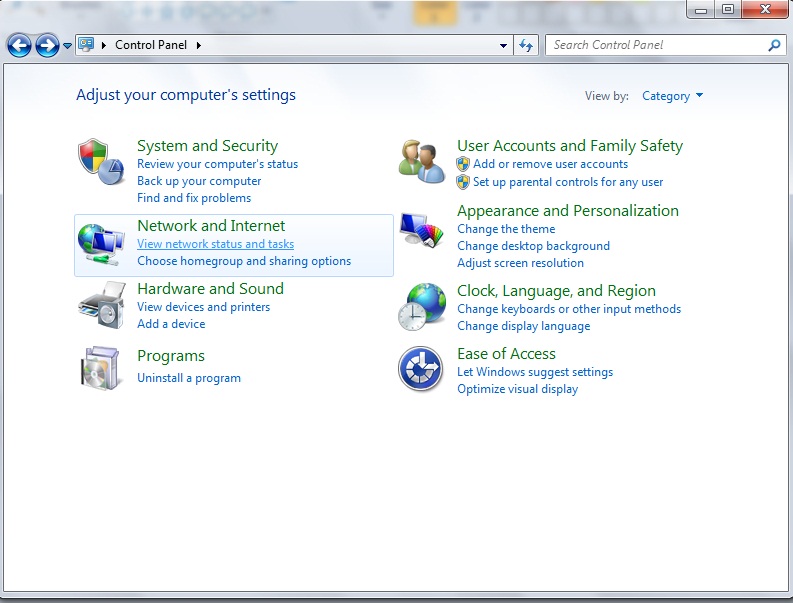The width and height of the screenshot is (793, 603).
Task: Click into the Search Control Panel field
Action: [x=655, y=45]
